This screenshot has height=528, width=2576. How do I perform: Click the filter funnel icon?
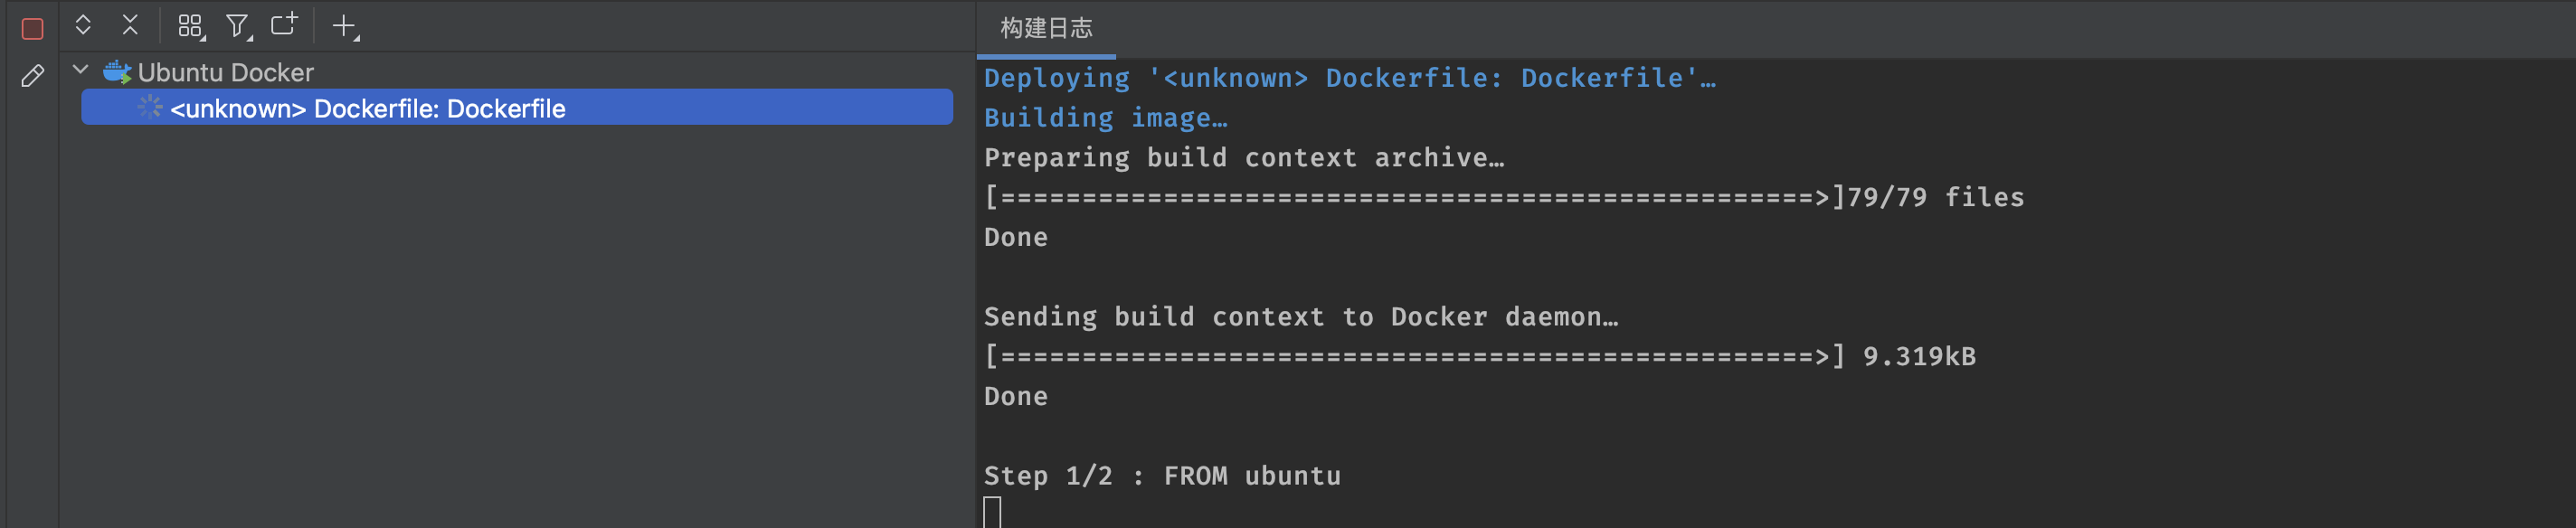pyautogui.click(x=236, y=26)
